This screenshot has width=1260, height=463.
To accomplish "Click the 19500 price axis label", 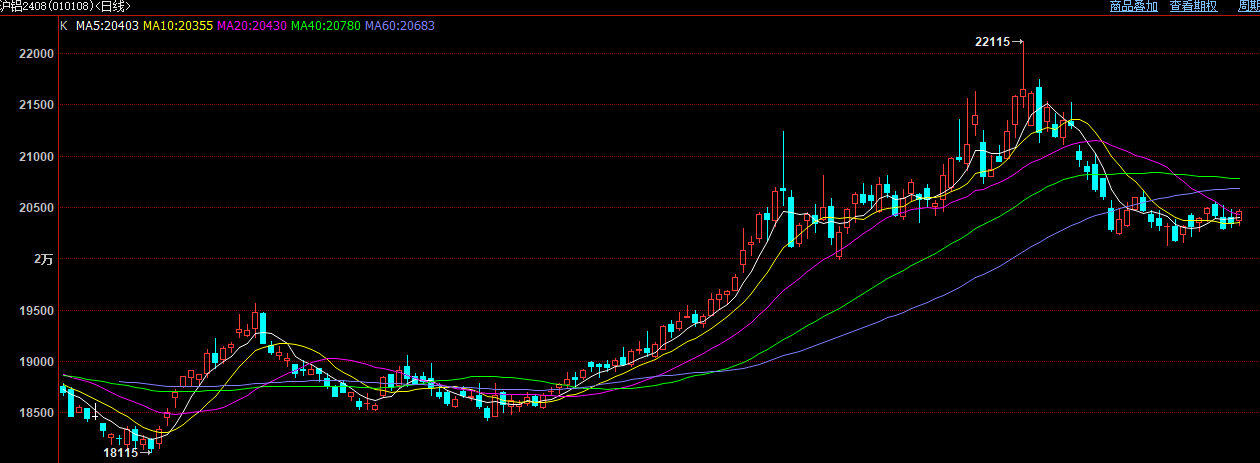I will click(x=37, y=311).
